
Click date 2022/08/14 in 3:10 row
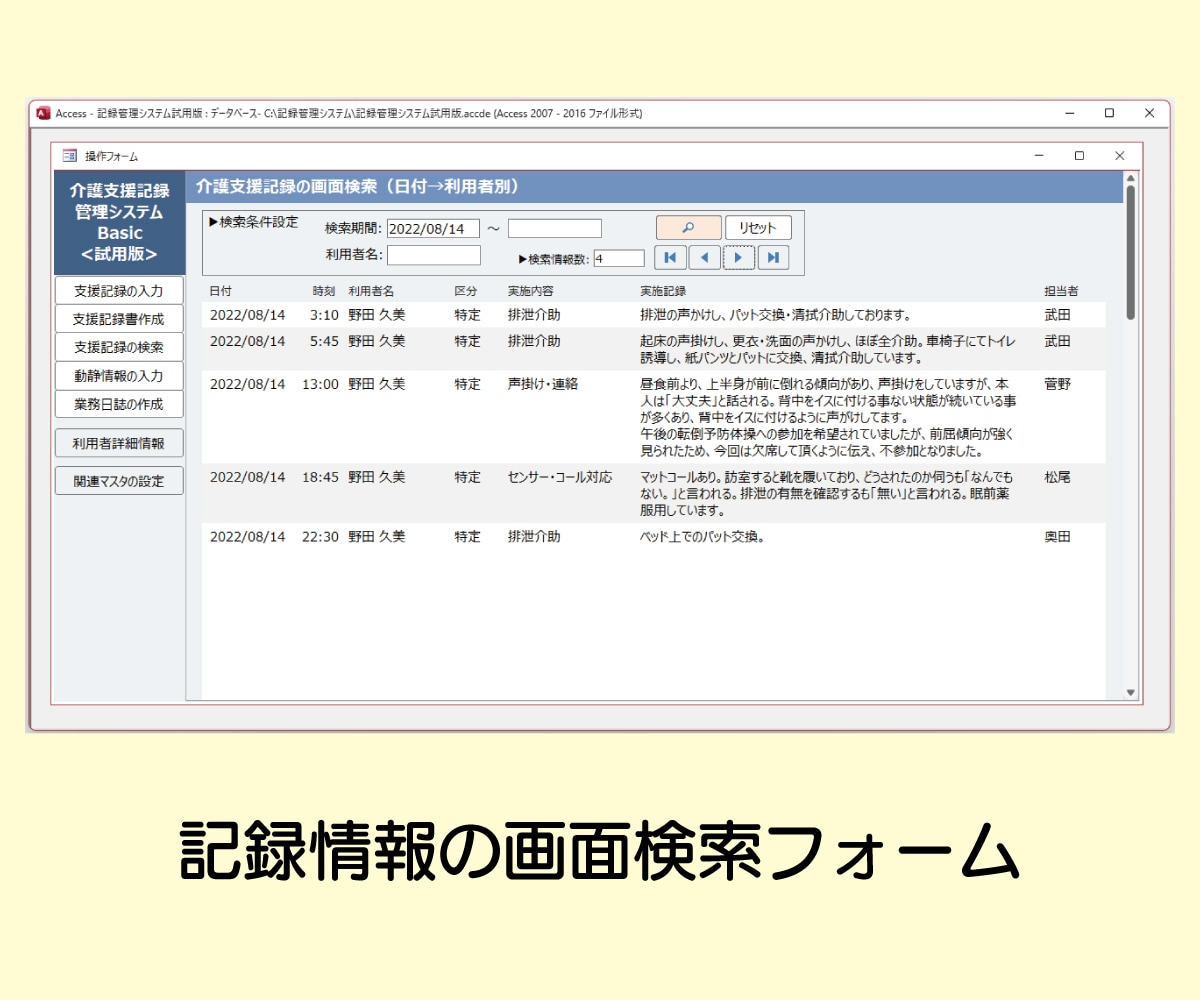247,315
